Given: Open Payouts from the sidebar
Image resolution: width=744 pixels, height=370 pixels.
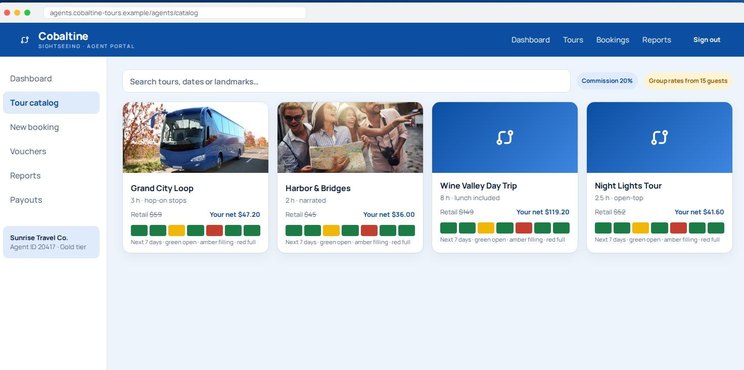Looking at the screenshot, I should click(x=51, y=200).
